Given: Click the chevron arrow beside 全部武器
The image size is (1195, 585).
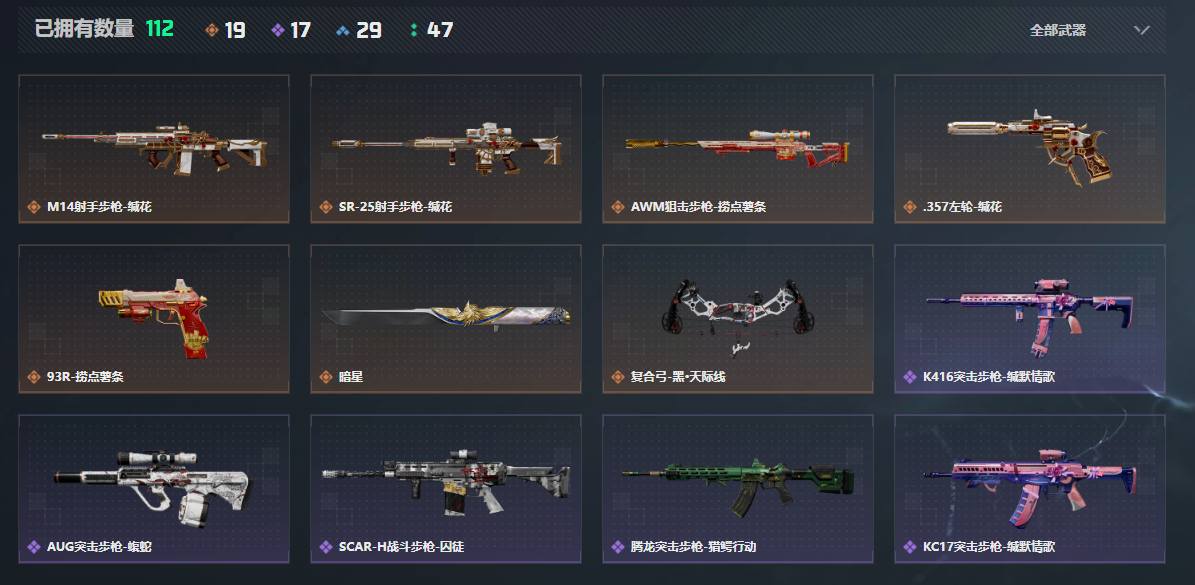Looking at the screenshot, I should click(x=1141, y=30).
